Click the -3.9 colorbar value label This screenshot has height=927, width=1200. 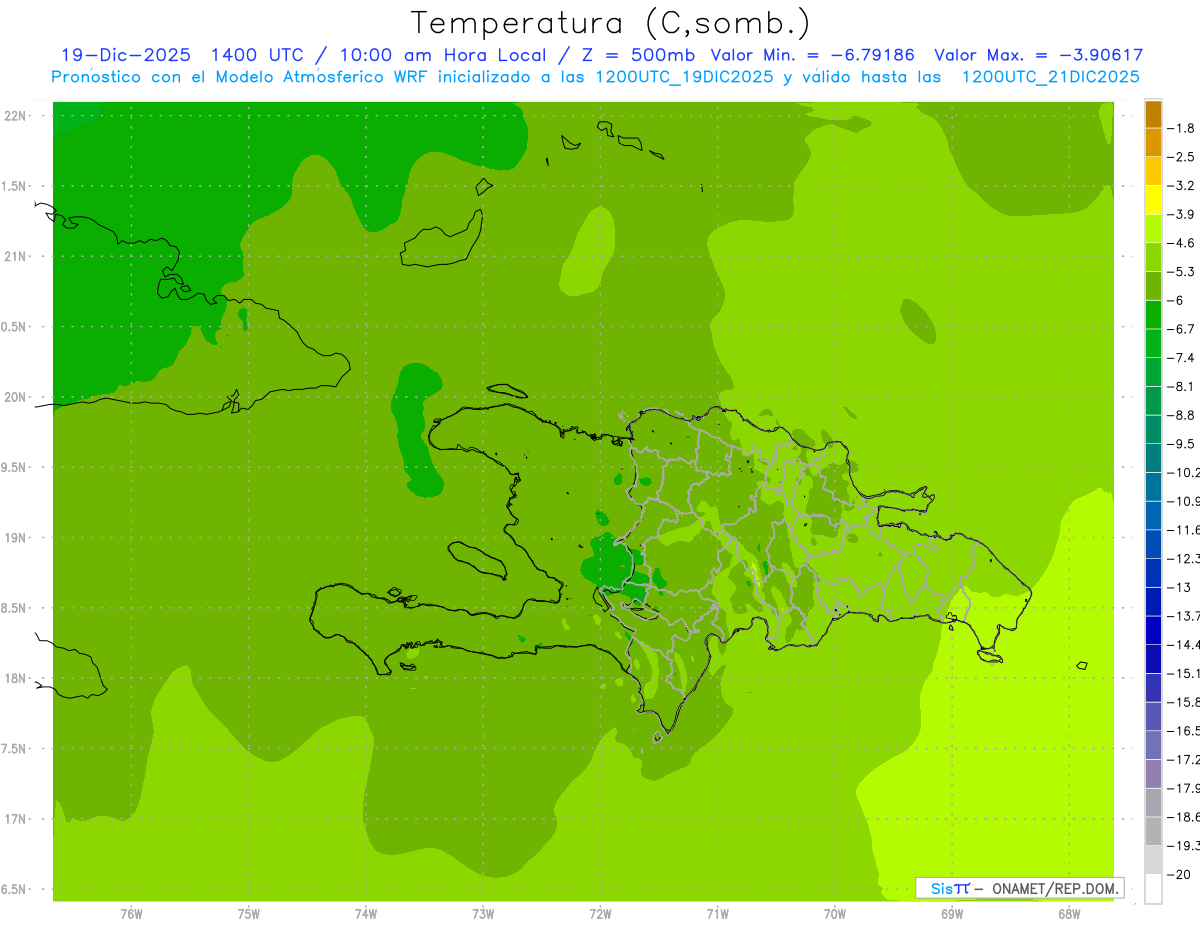[1182, 214]
